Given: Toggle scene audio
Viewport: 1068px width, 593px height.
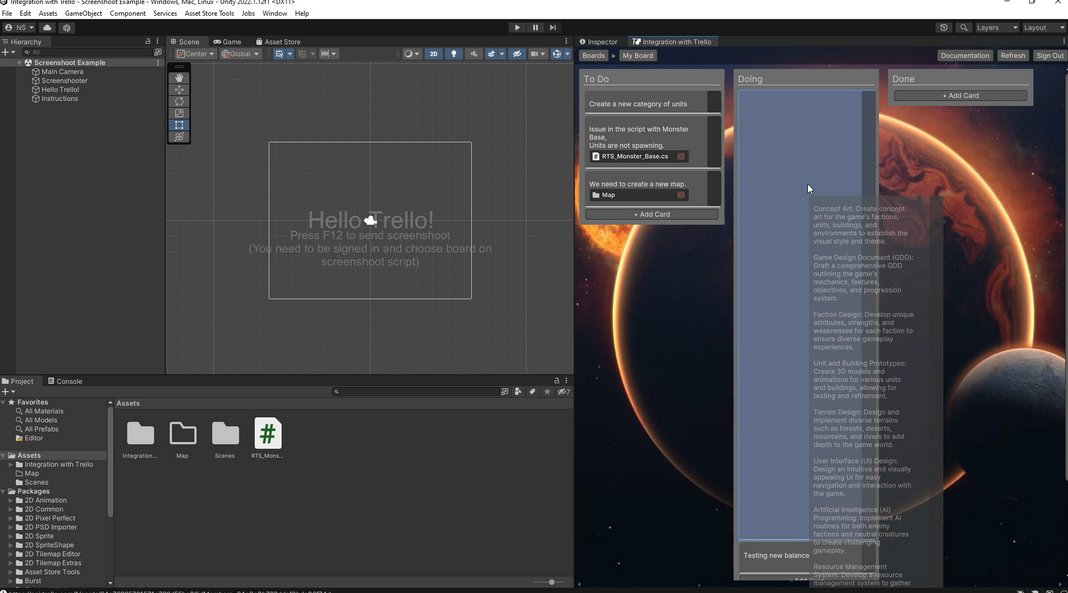Looking at the screenshot, I should 474,54.
